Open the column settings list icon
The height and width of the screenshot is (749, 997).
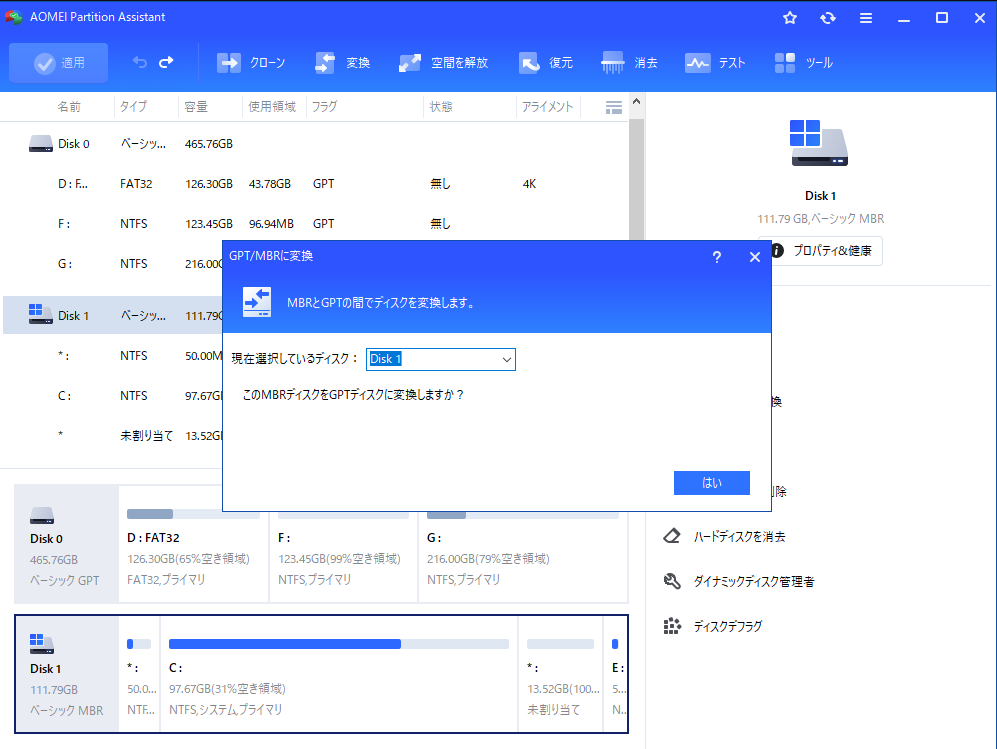614,107
